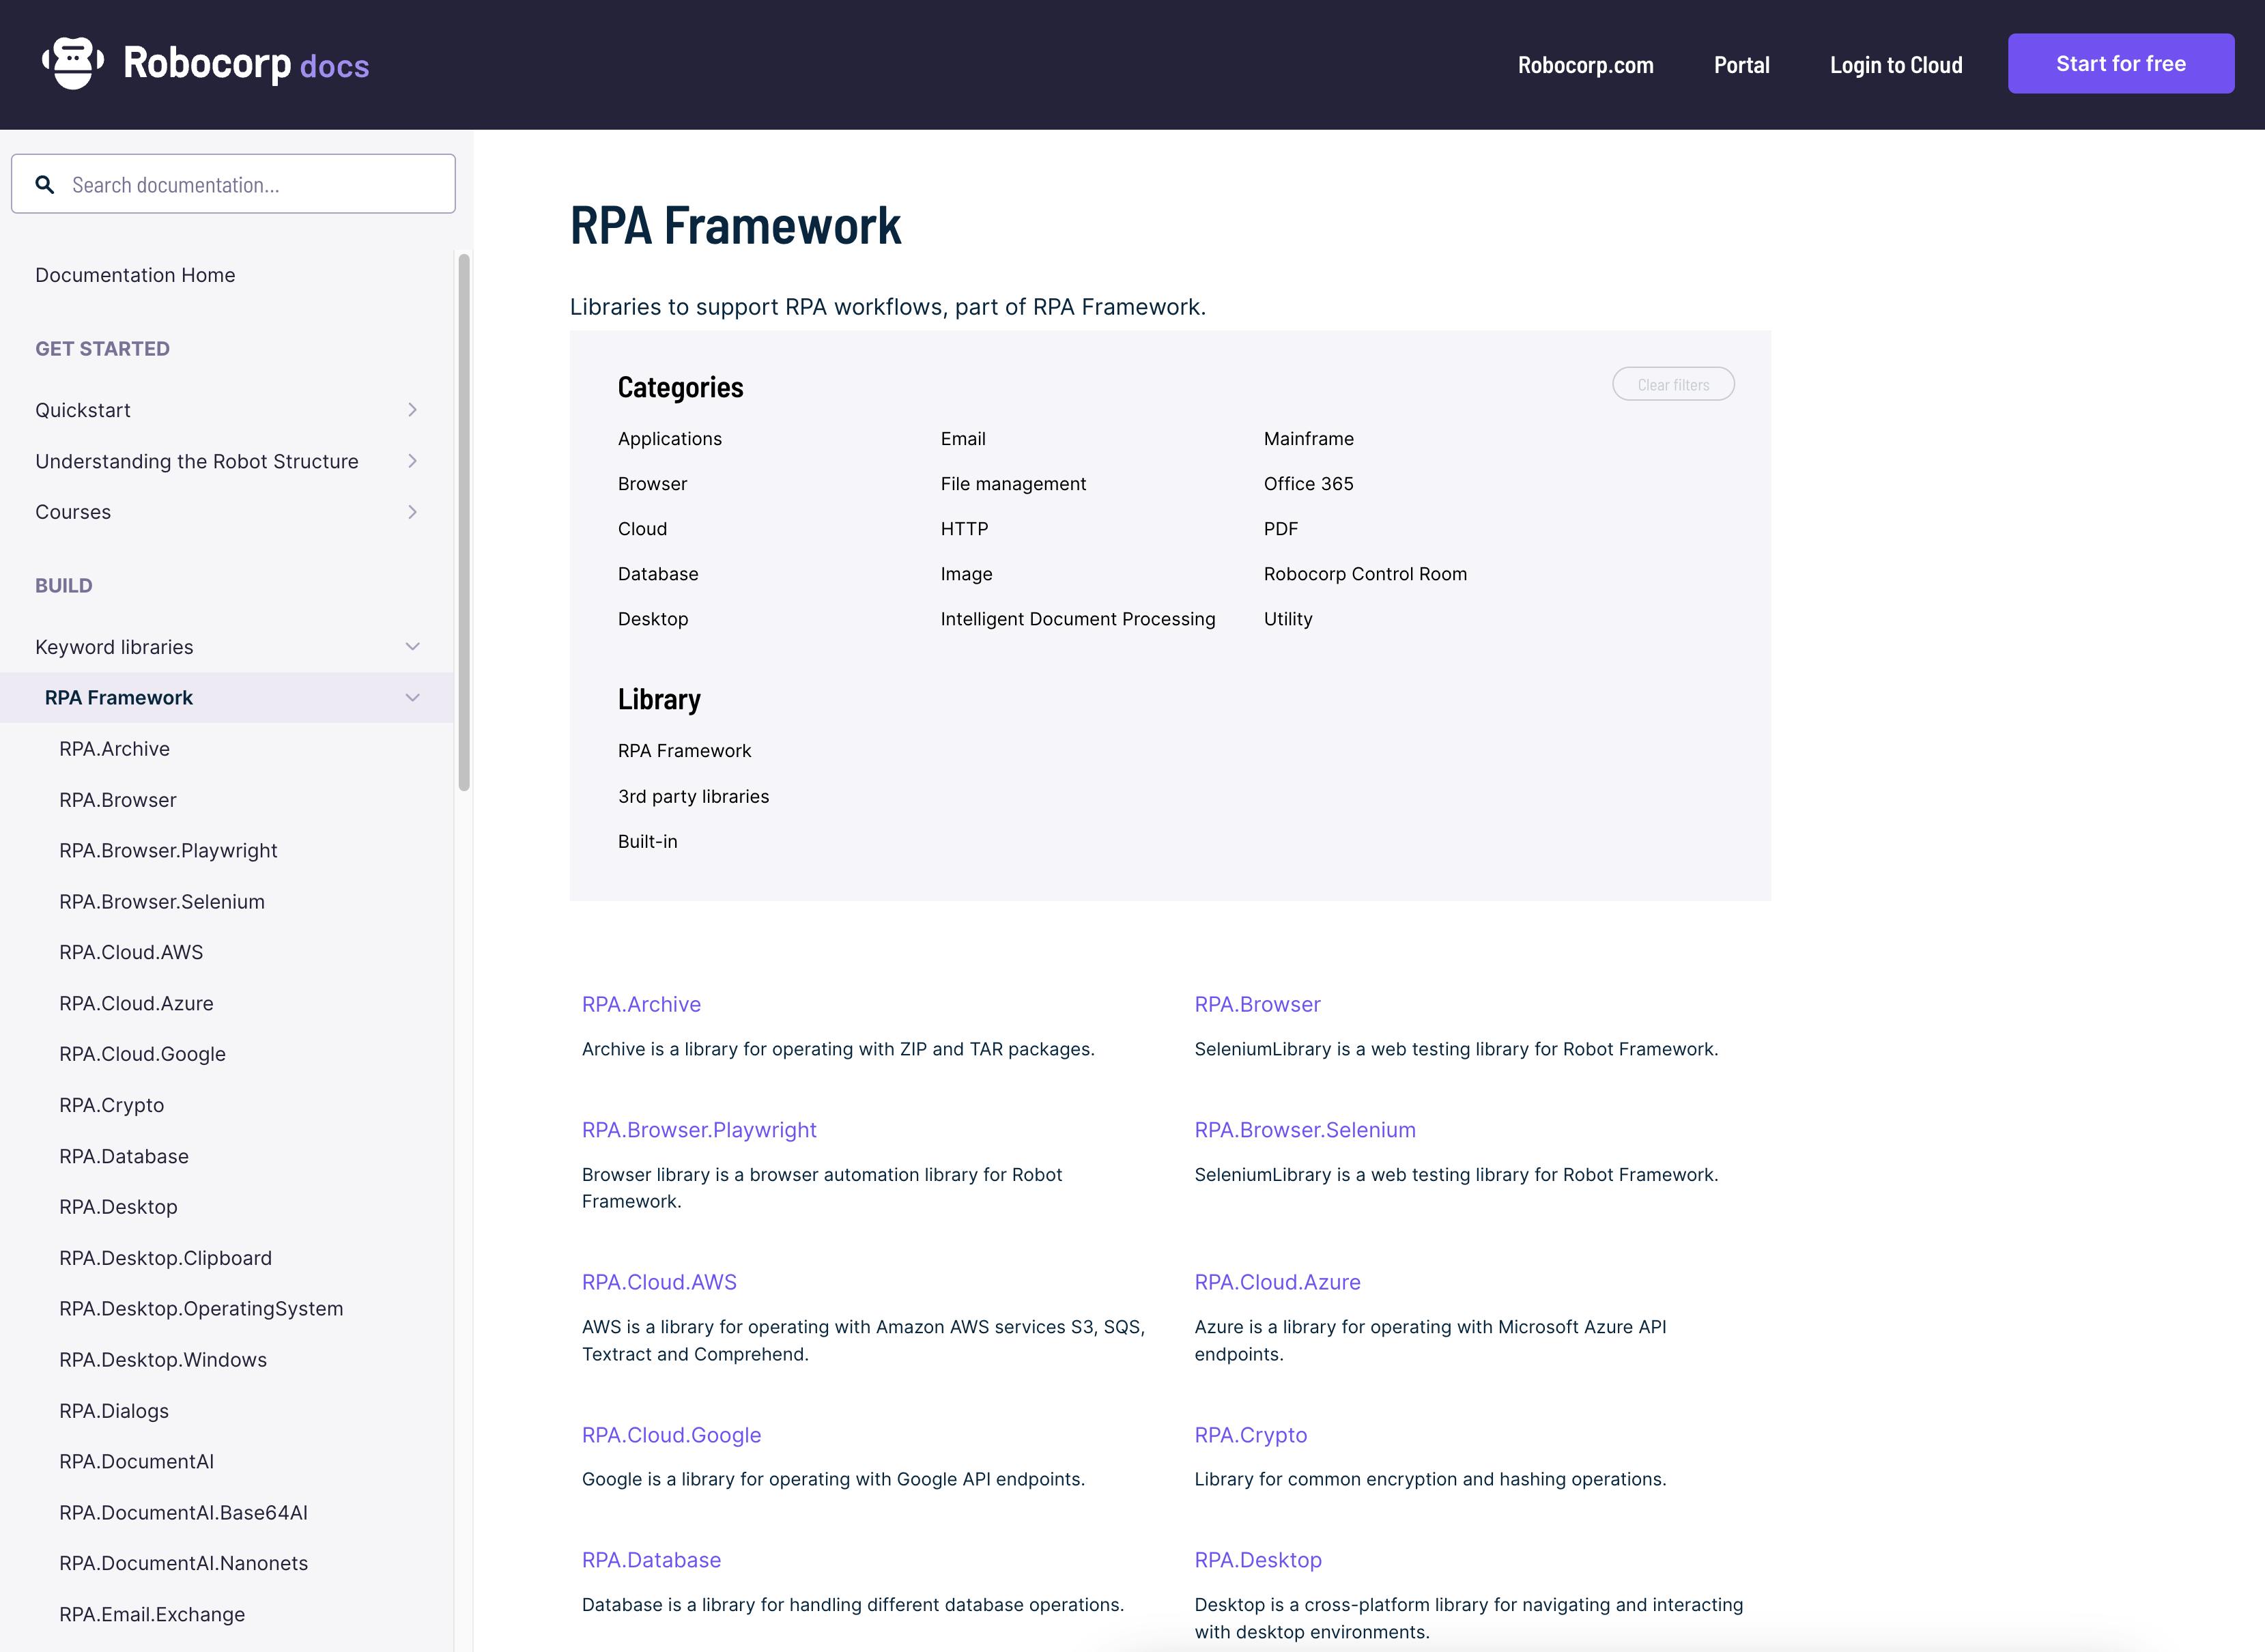Select RPA.Cloud.Azure in the sidebar
Viewport: 2265px width, 1652px height.
tap(136, 1003)
